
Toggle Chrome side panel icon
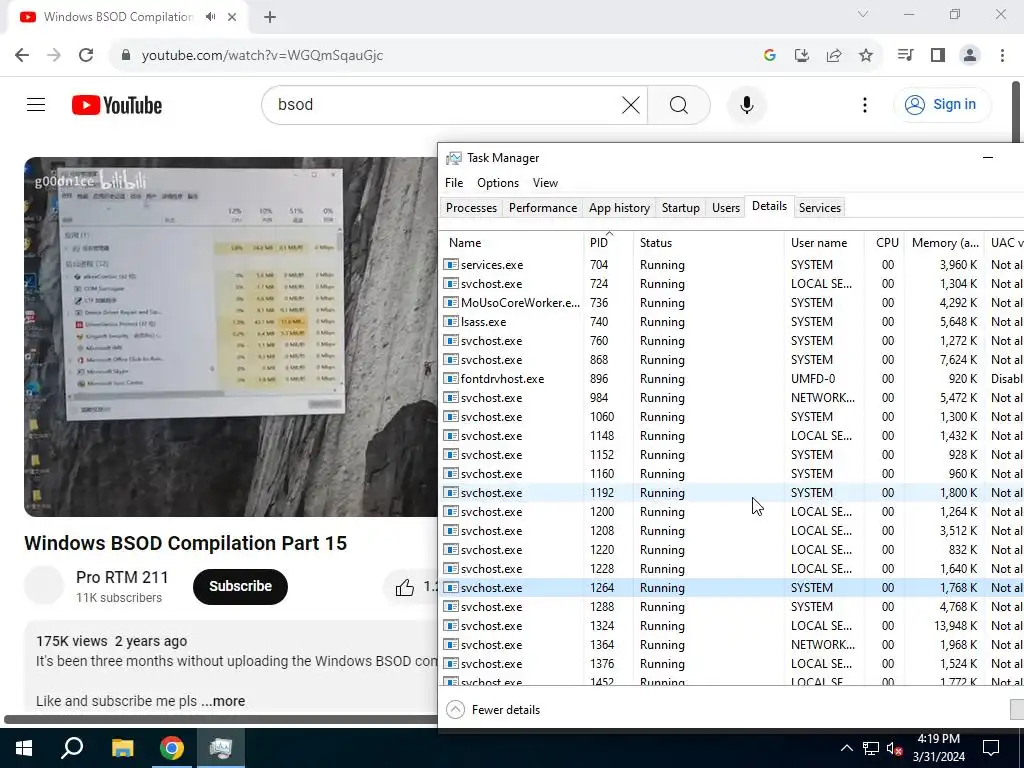938,56
